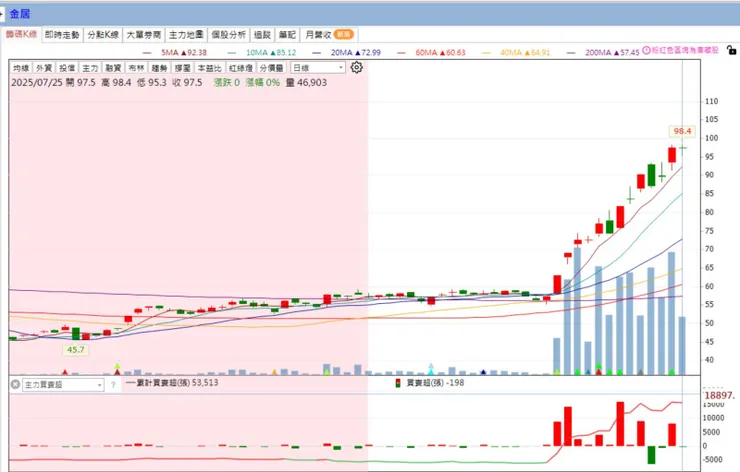740x472 pixels.
Task: Toggle the 籌碼 overlay button
Action: coord(183,68)
